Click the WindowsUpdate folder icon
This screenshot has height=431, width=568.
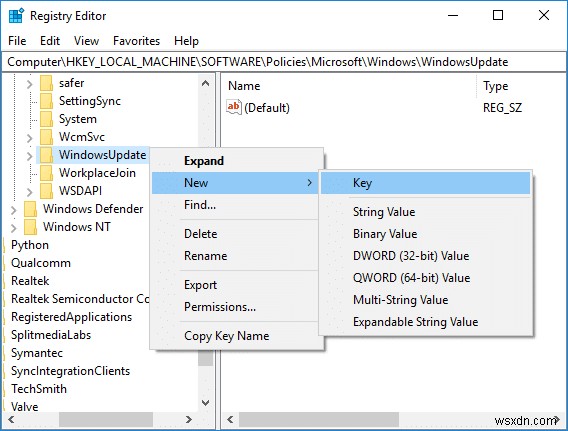46,155
